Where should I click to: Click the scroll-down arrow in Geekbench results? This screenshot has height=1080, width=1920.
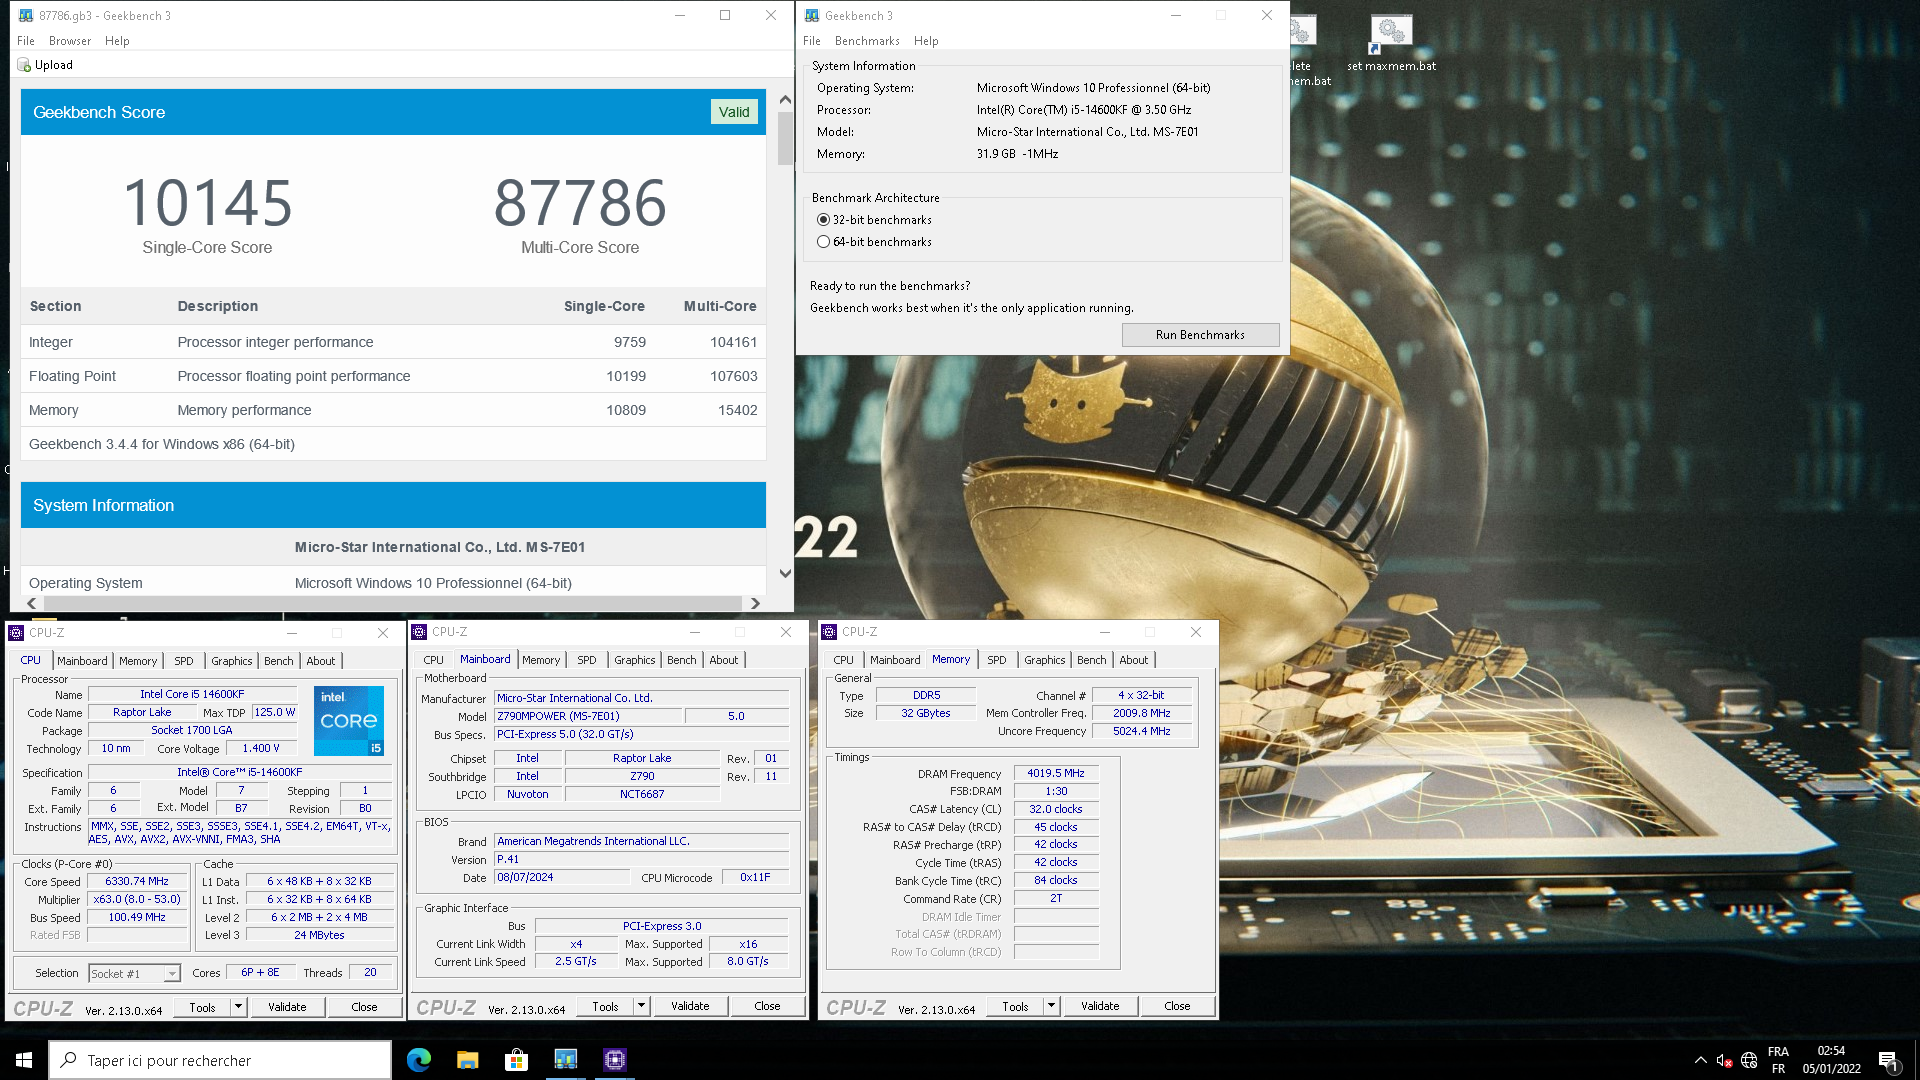tap(785, 573)
